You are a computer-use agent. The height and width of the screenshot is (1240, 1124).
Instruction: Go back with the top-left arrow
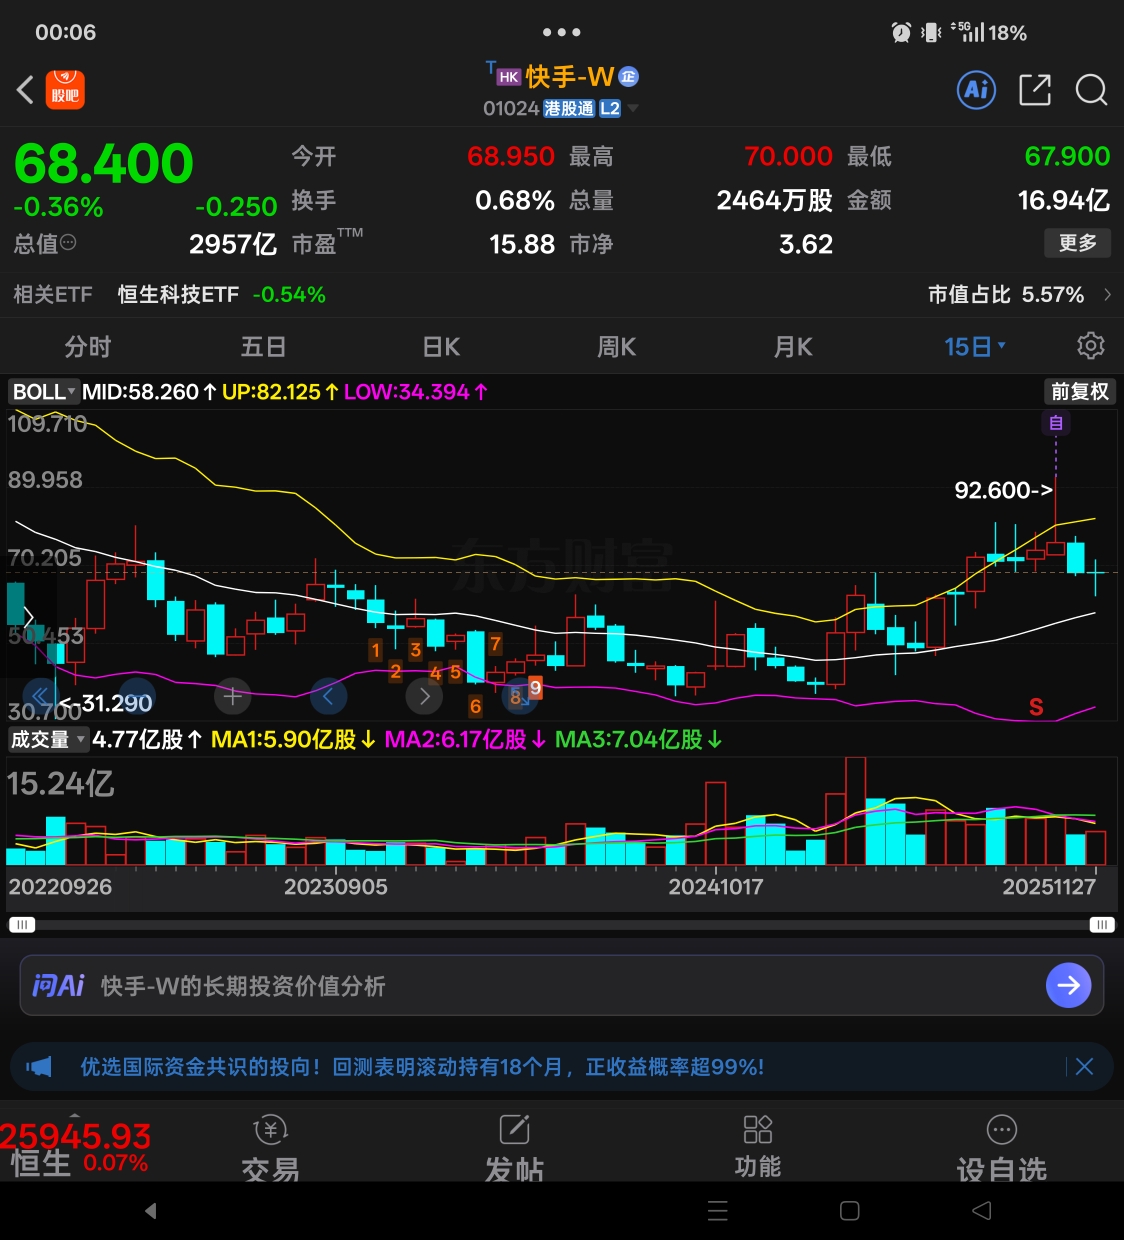pyautogui.click(x=26, y=90)
